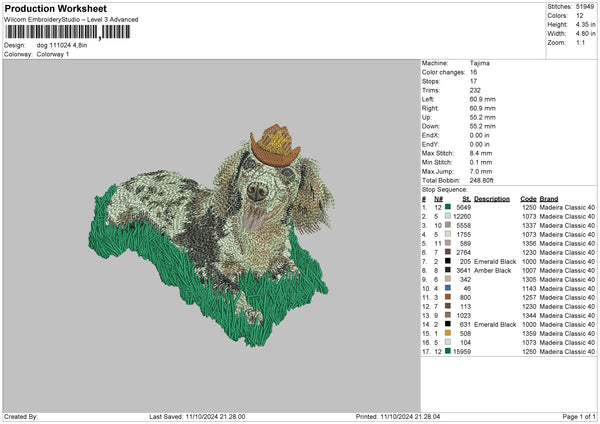600x424 pixels.
Task: Click the dog's cowboy hat in design
Action: tap(274, 143)
